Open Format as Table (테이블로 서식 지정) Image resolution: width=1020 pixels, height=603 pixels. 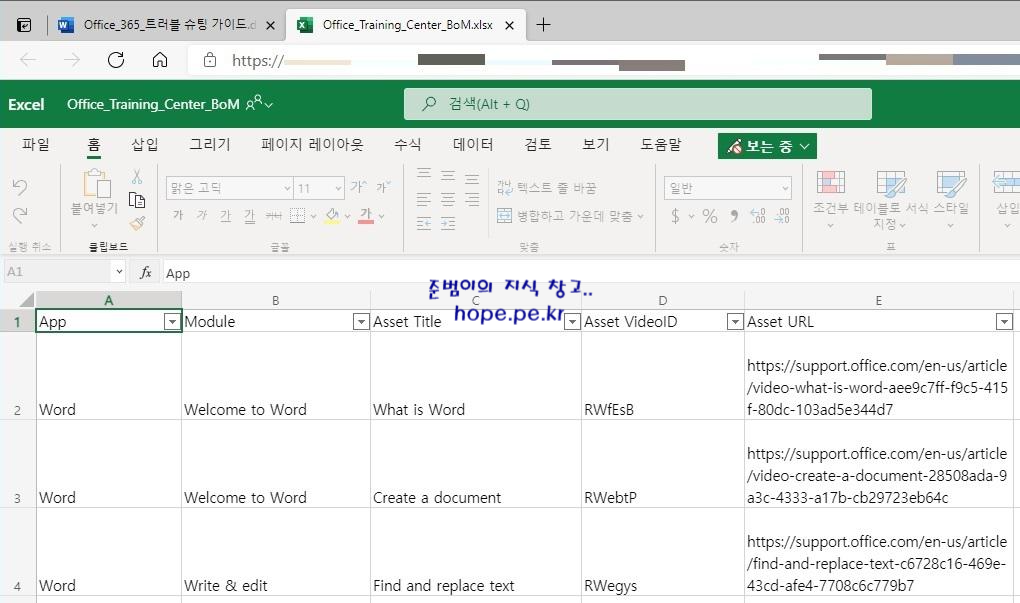[x=891, y=199]
